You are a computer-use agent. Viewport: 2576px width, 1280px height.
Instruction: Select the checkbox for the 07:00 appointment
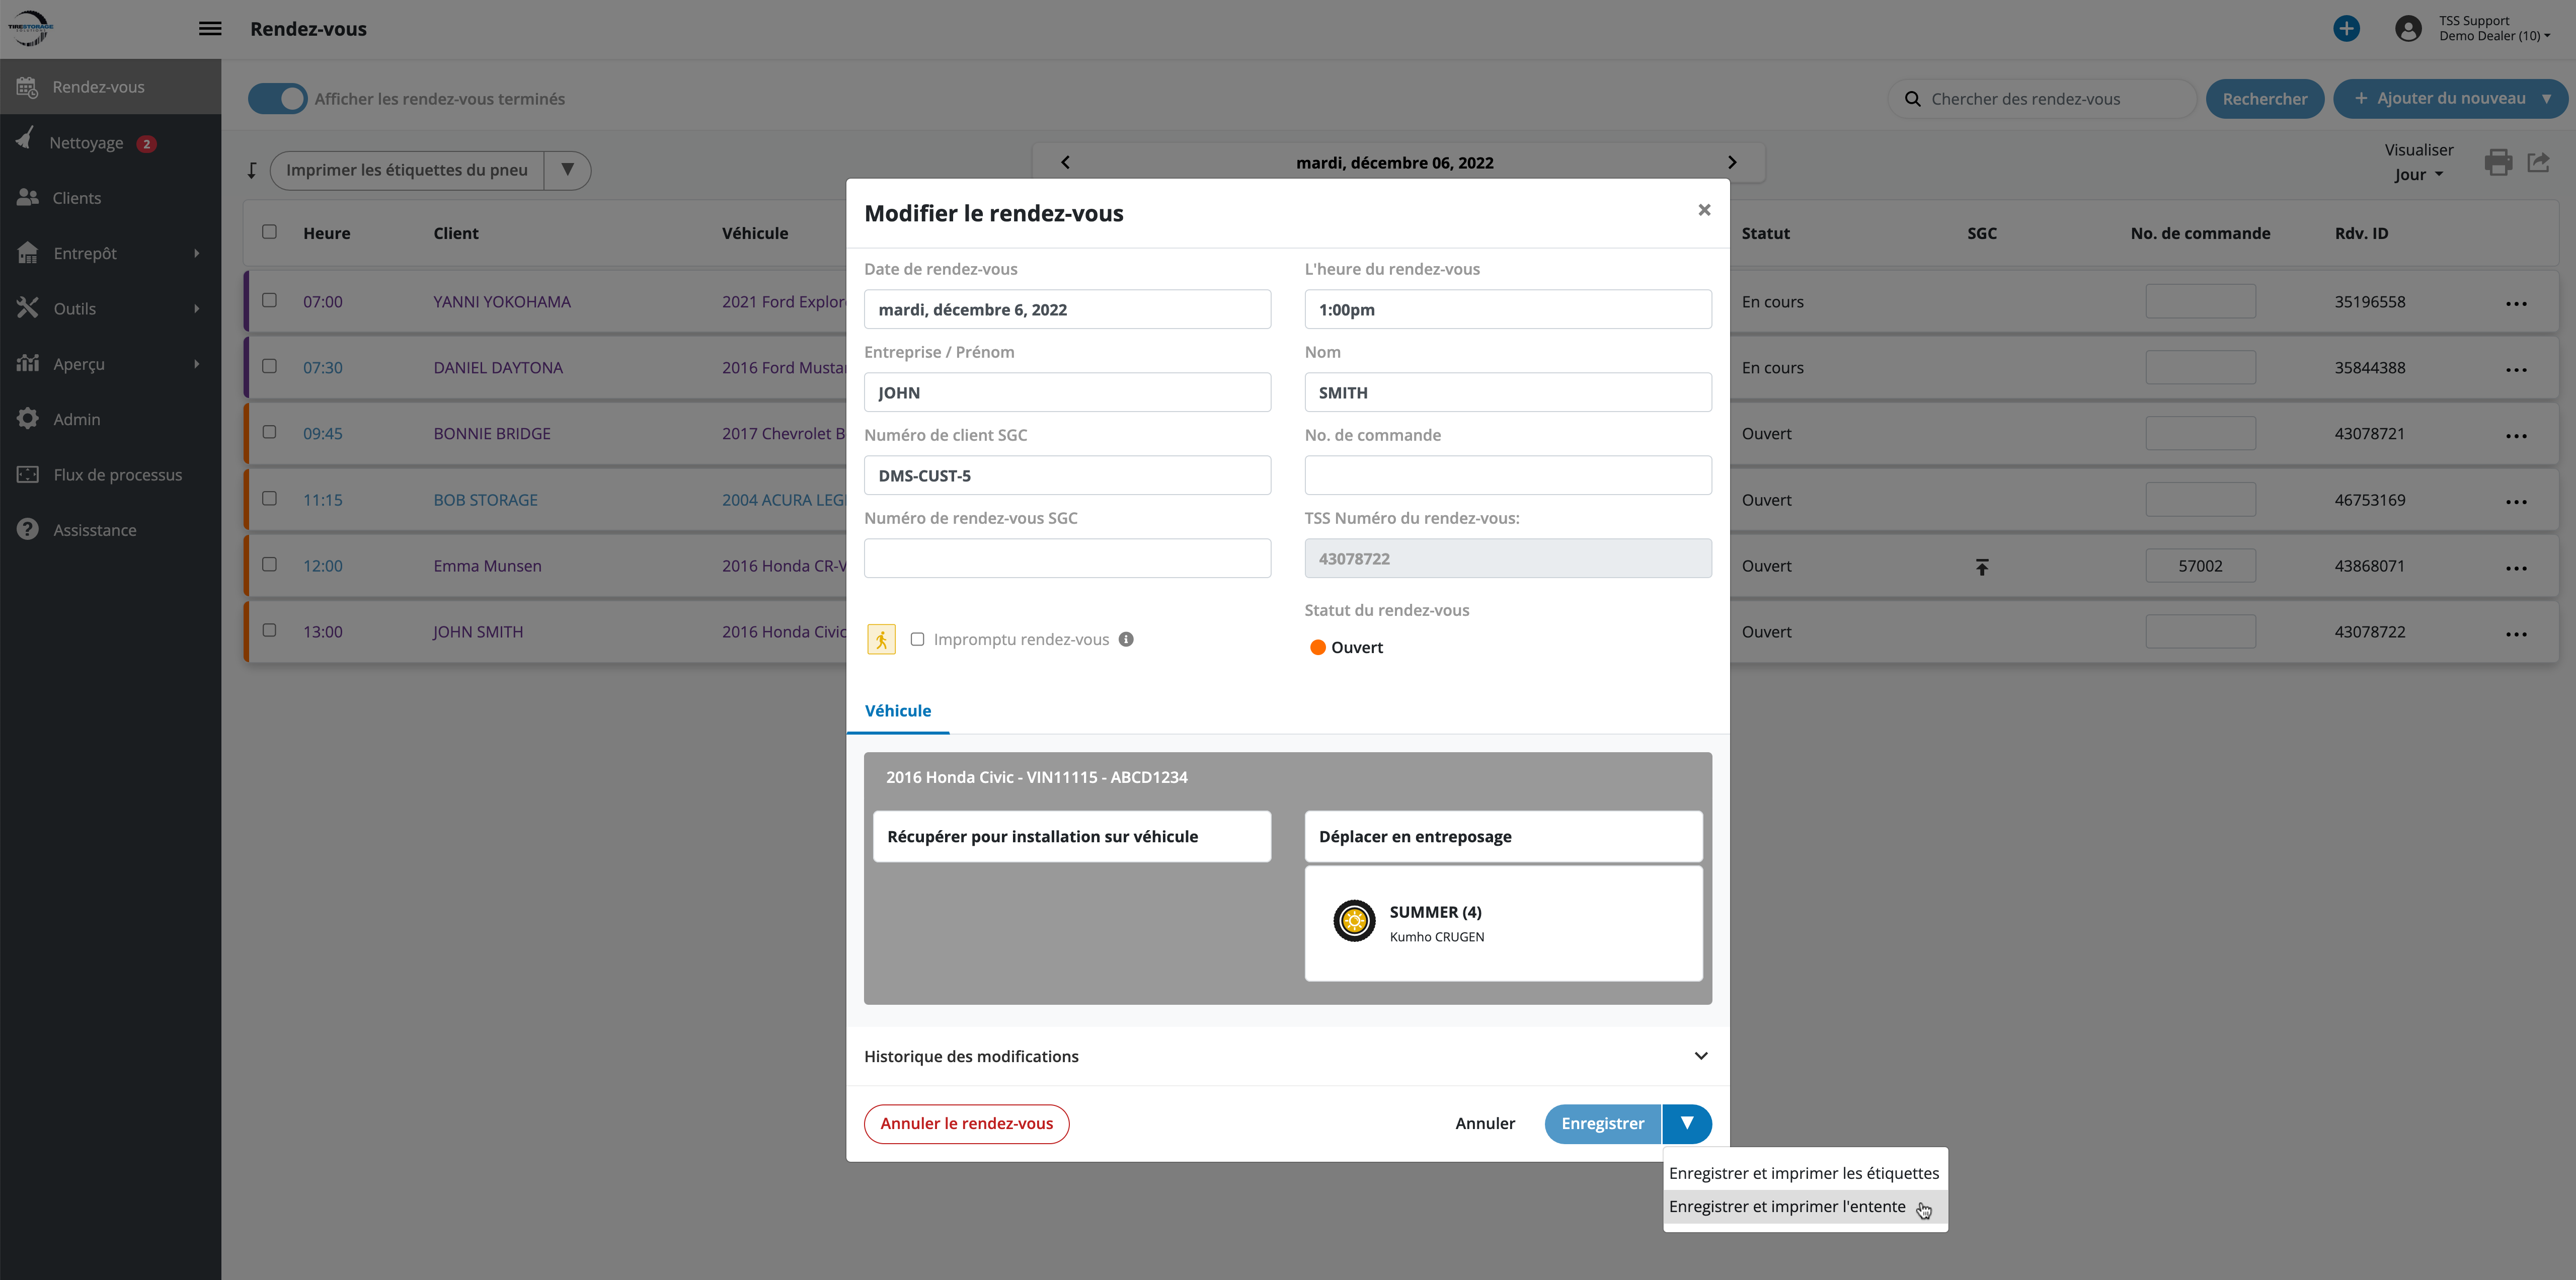(269, 300)
